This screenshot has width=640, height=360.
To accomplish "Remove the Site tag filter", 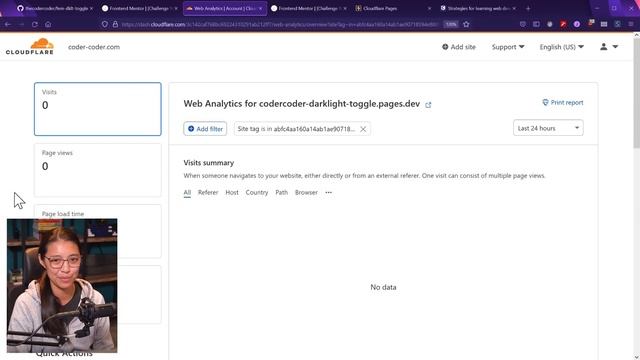I will (x=363, y=129).
